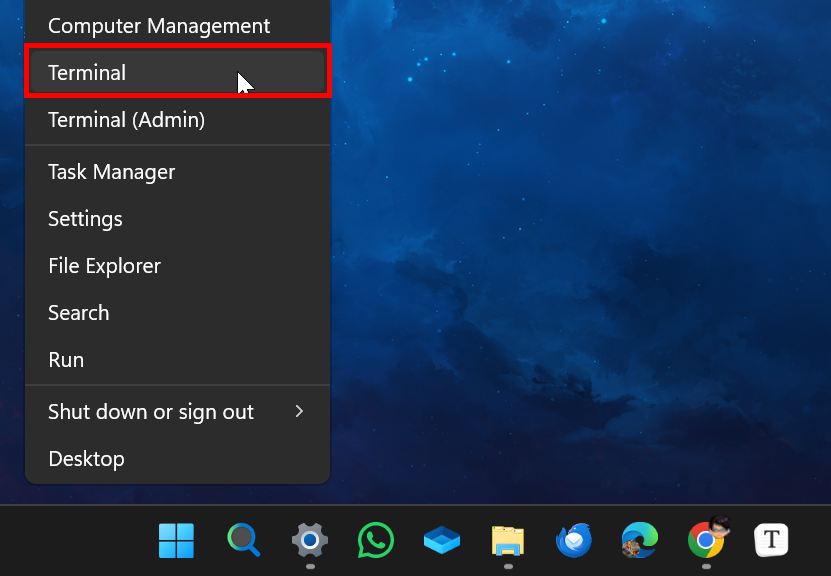Expand Shut down or sign out submenu
Viewport: 831px width, 576px height.
coord(177,412)
